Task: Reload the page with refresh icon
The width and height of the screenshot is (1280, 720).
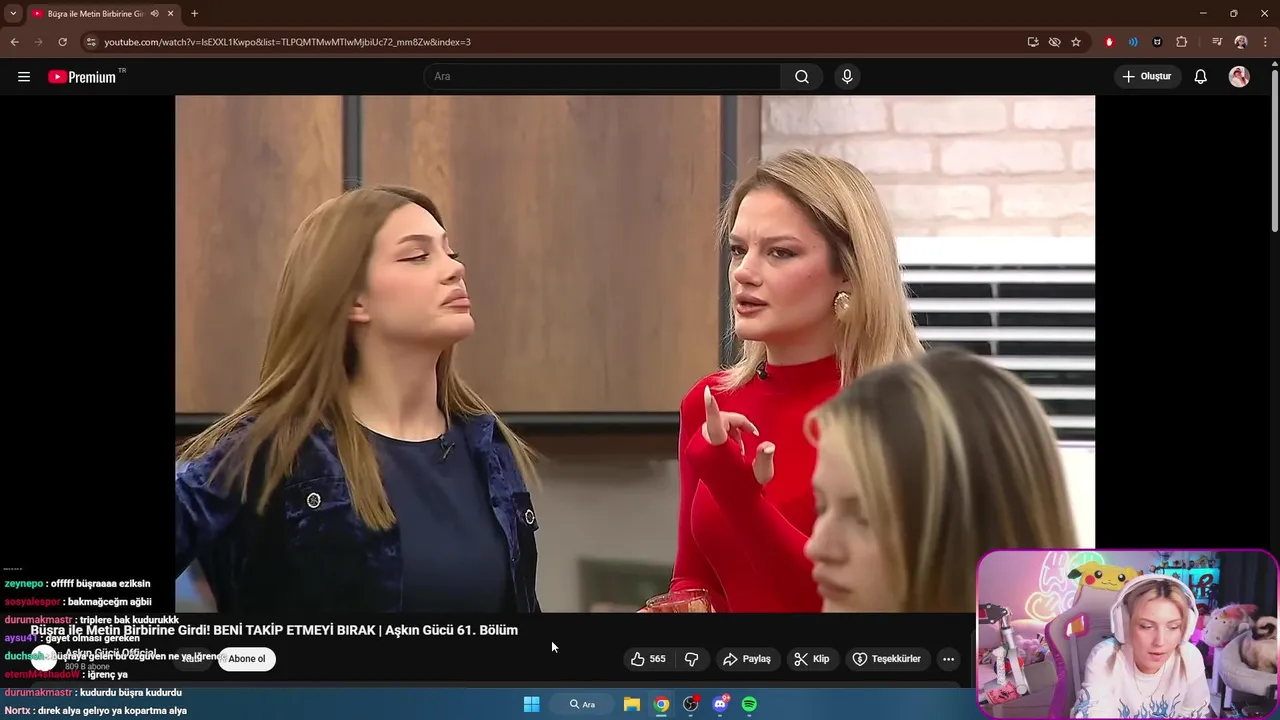Action: pos(62,42)
